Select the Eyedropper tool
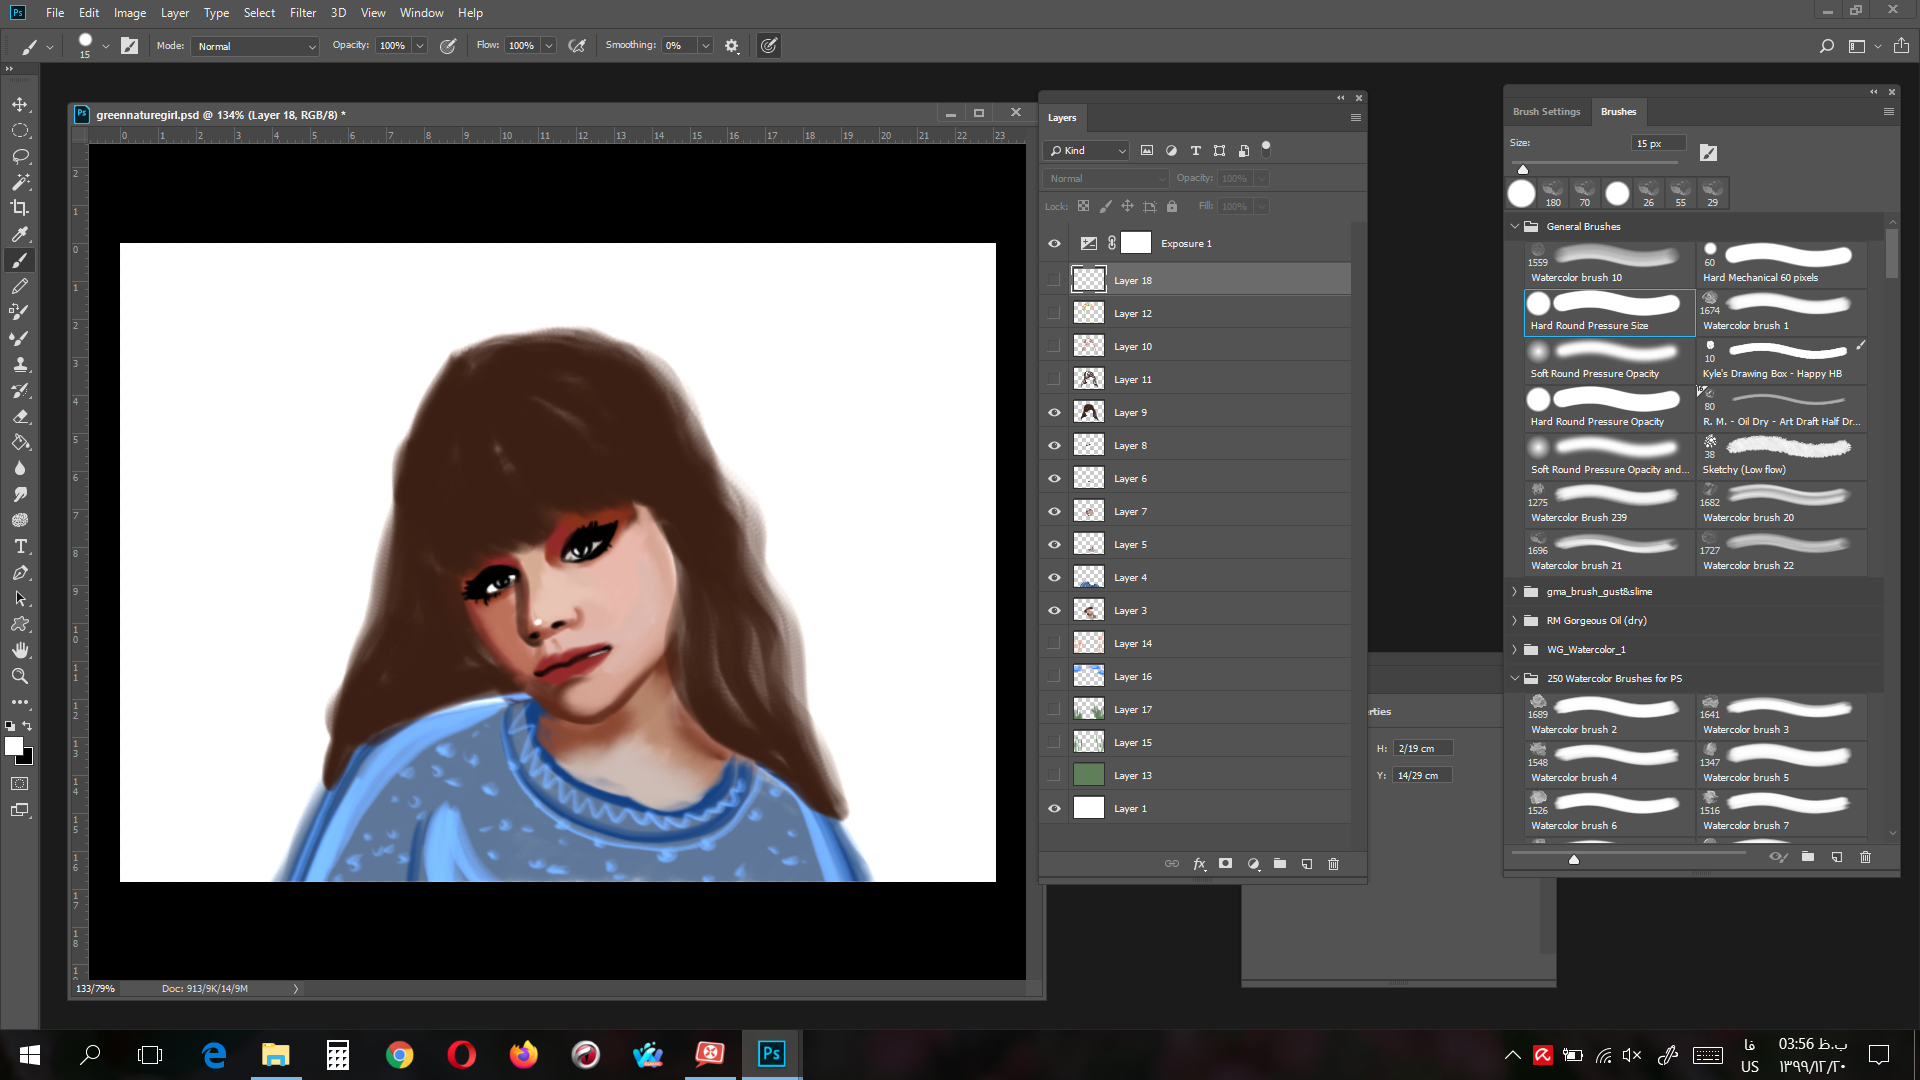1920x1080 pixels. [x=20, y=234]
